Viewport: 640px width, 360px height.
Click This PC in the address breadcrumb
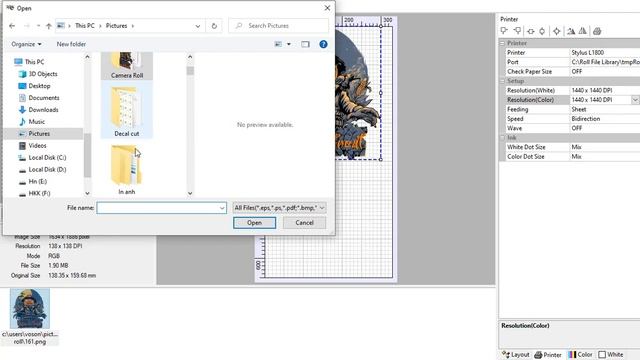tap(84, 26)
